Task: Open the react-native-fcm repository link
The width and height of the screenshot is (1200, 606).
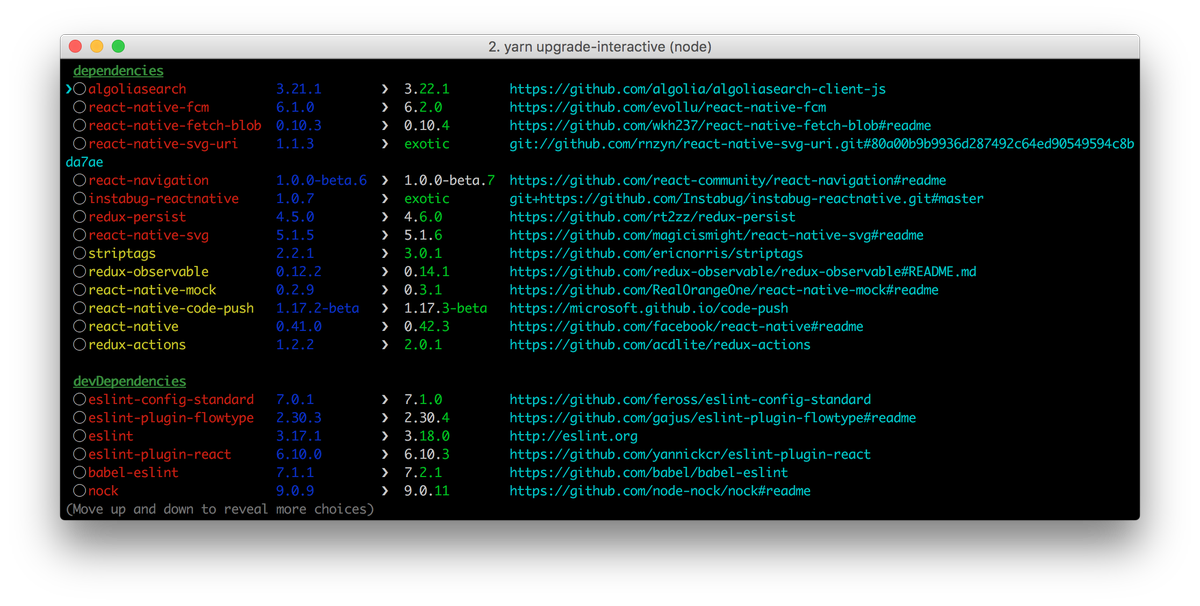Action: tap(667, 107)
